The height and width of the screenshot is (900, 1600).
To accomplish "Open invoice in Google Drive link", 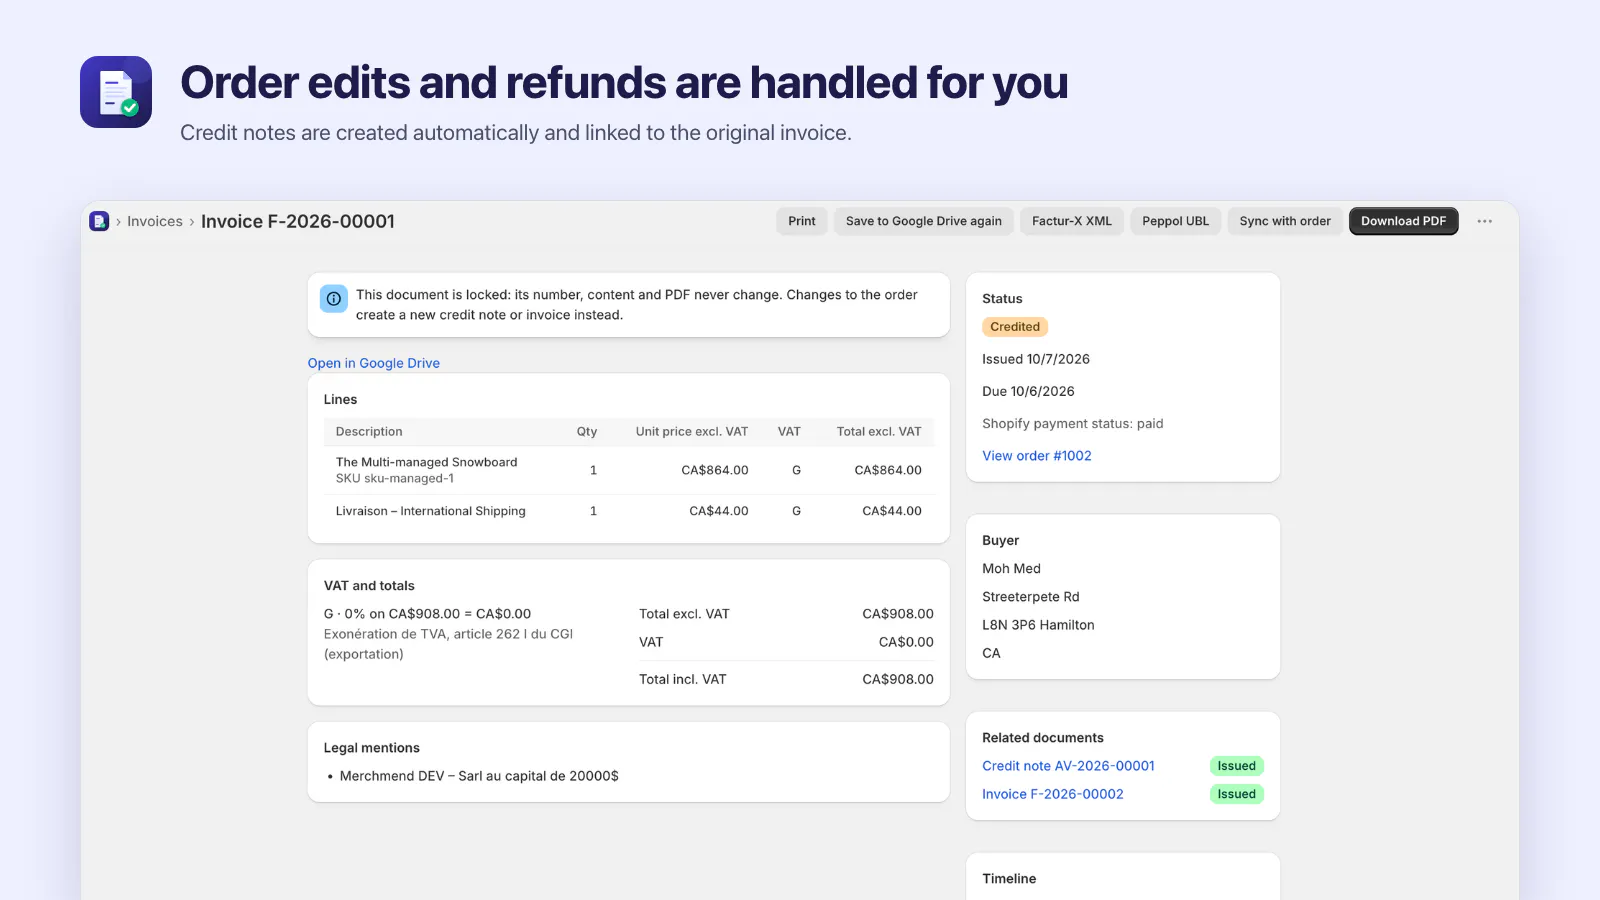I will pyautogui.click(x=374, y=363).
